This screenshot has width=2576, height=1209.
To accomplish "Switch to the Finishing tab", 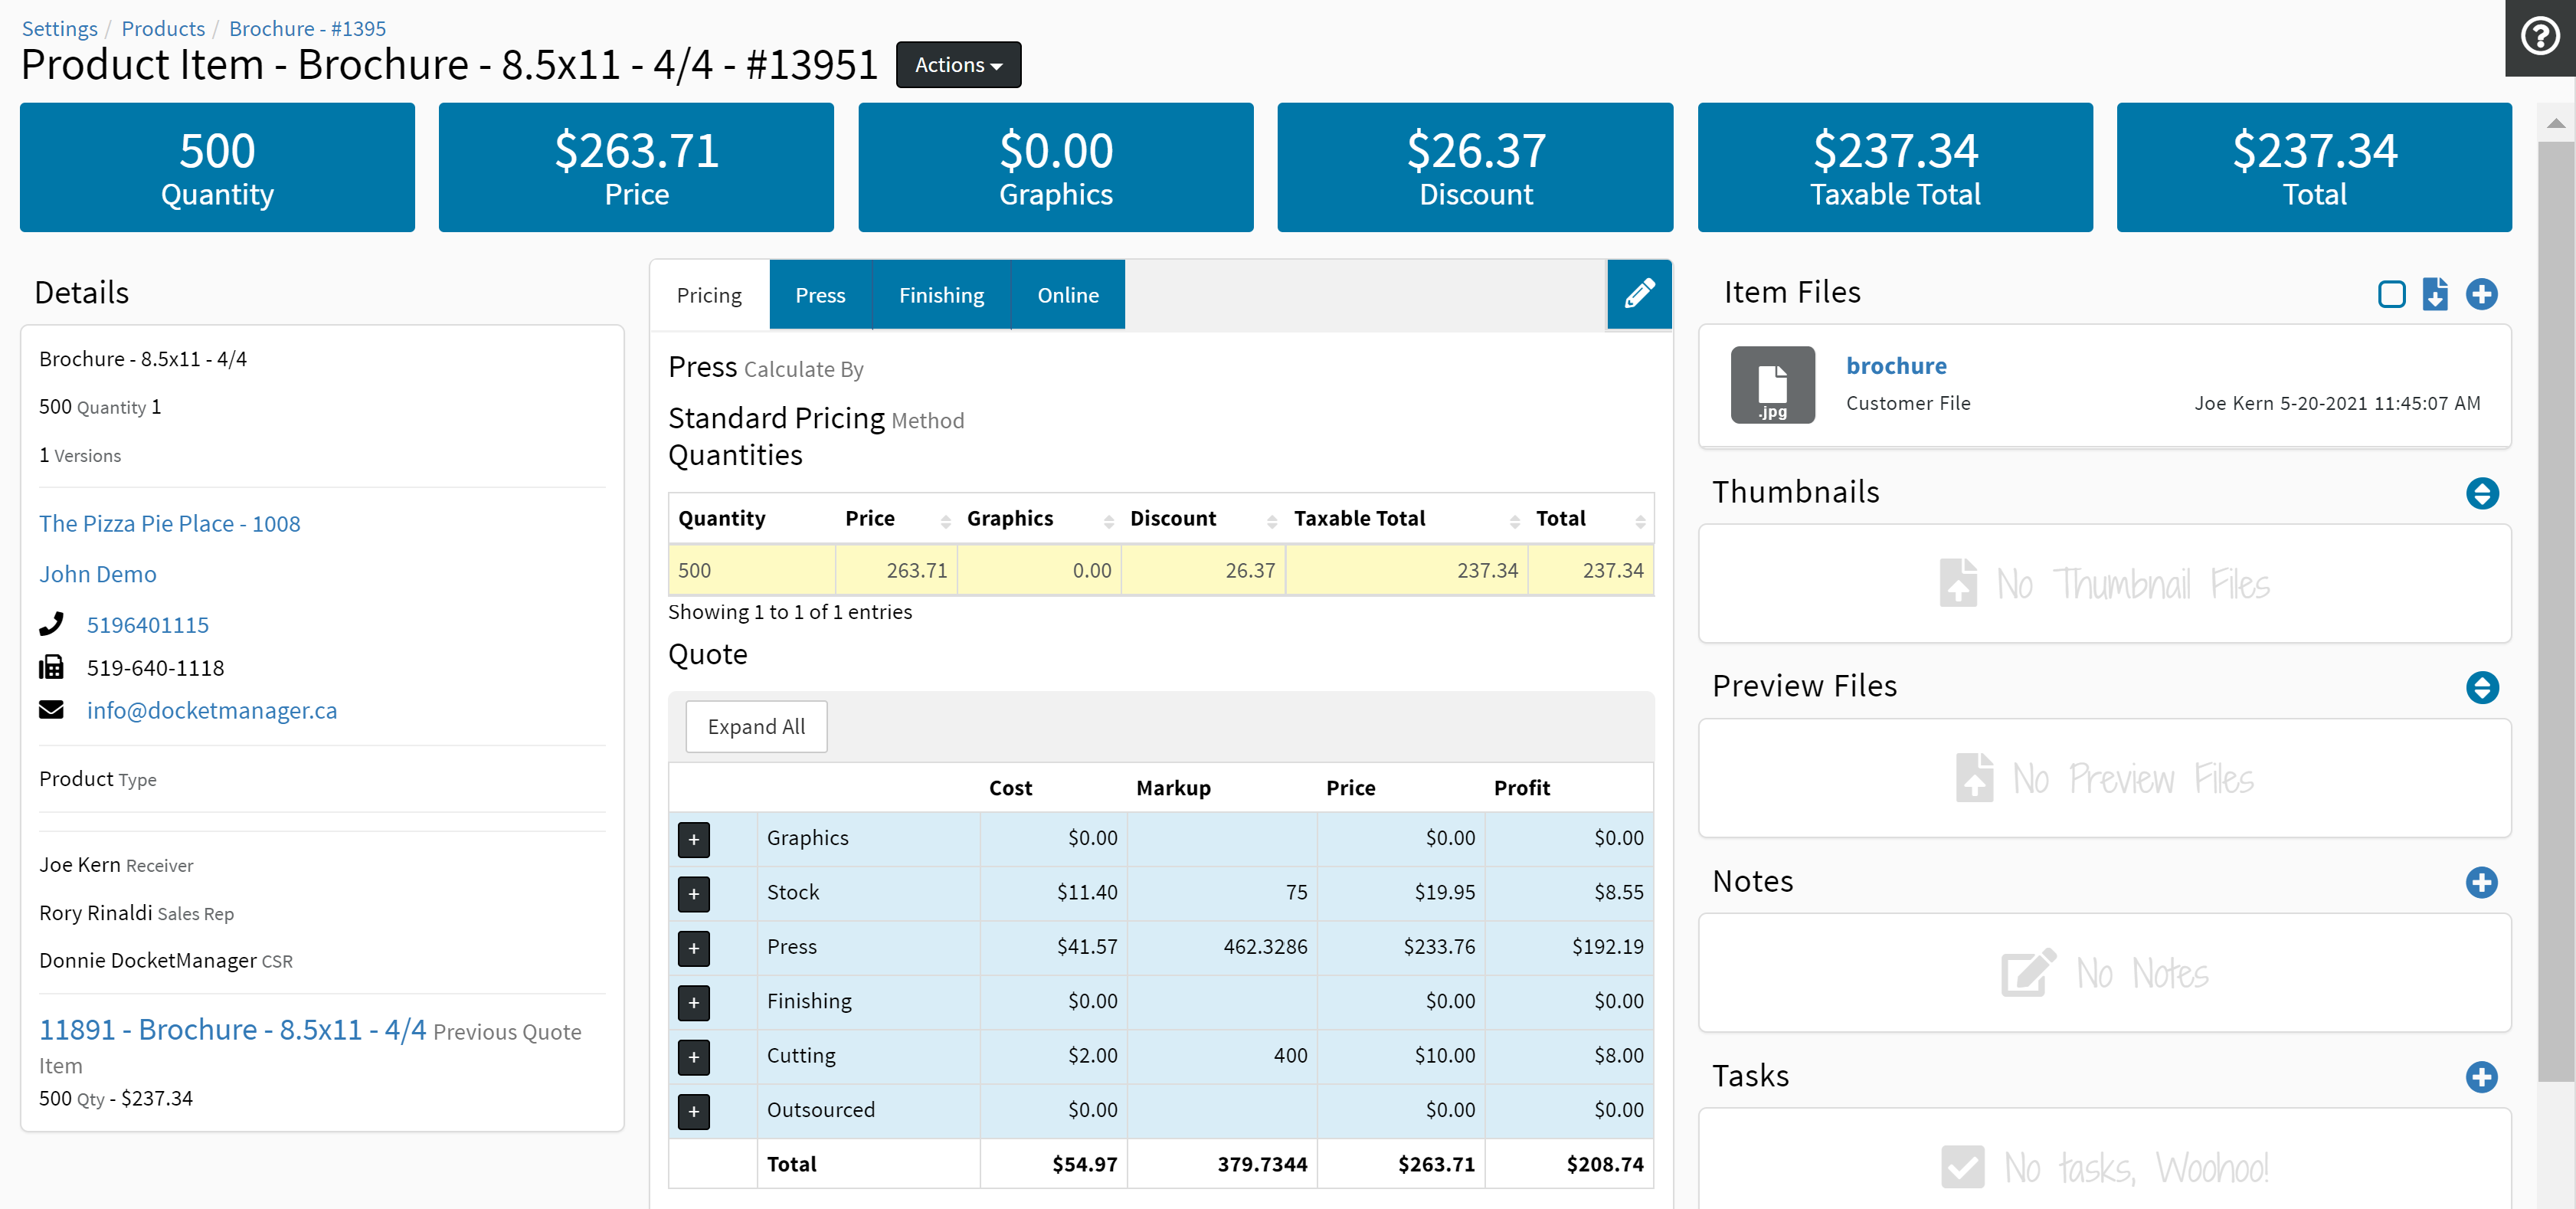I will pos(940,295).
